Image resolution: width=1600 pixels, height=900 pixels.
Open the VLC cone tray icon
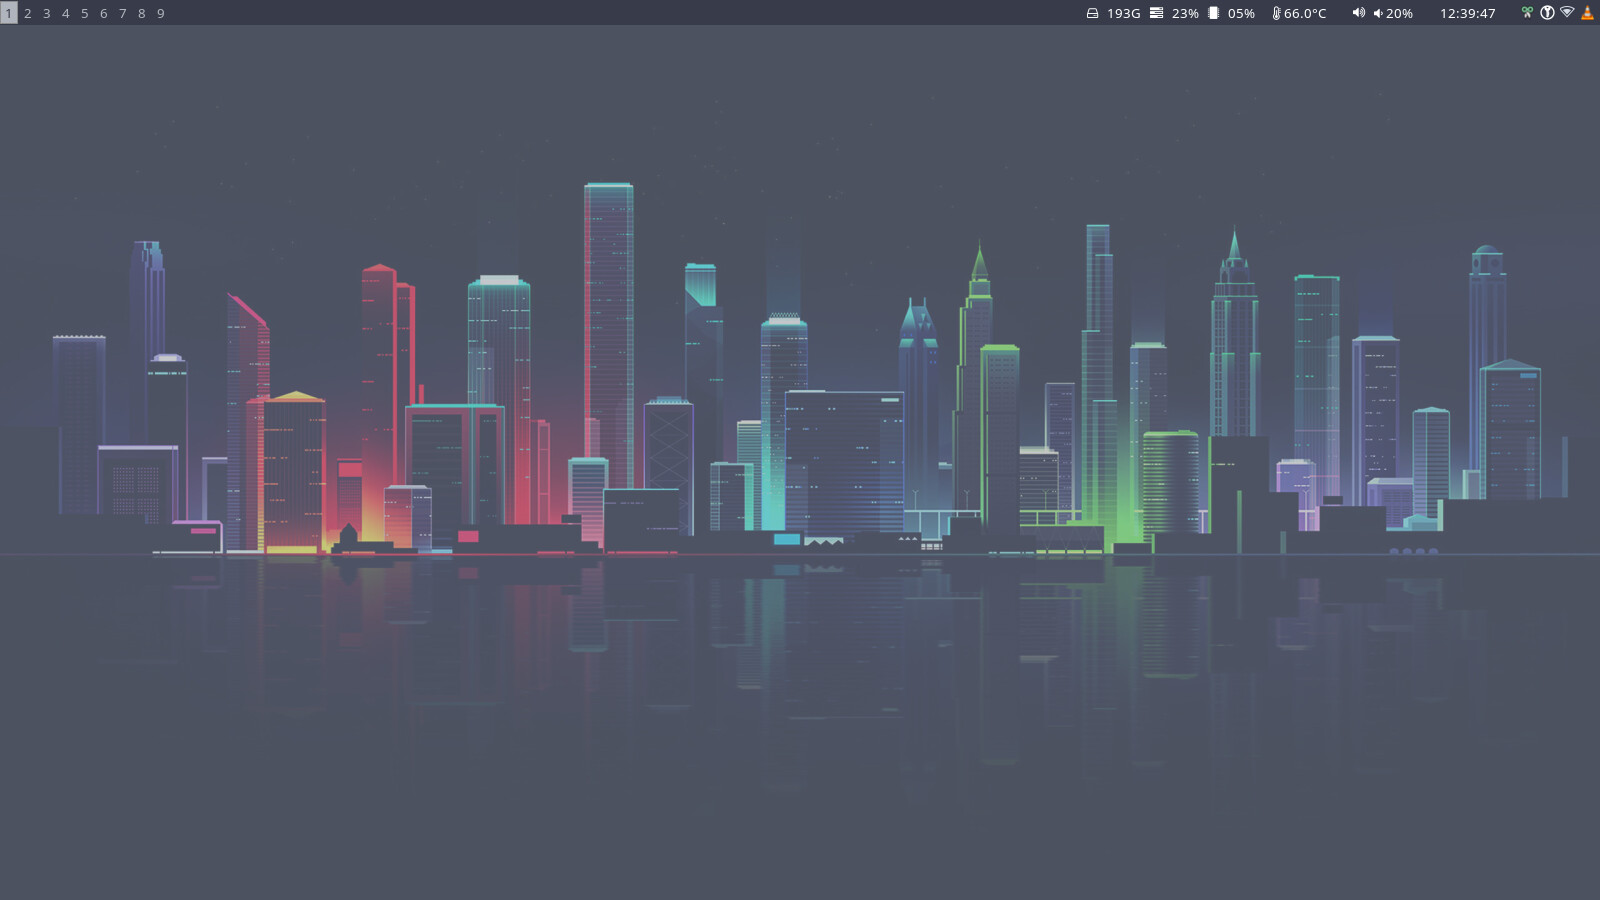click(x=1587, y=13)
